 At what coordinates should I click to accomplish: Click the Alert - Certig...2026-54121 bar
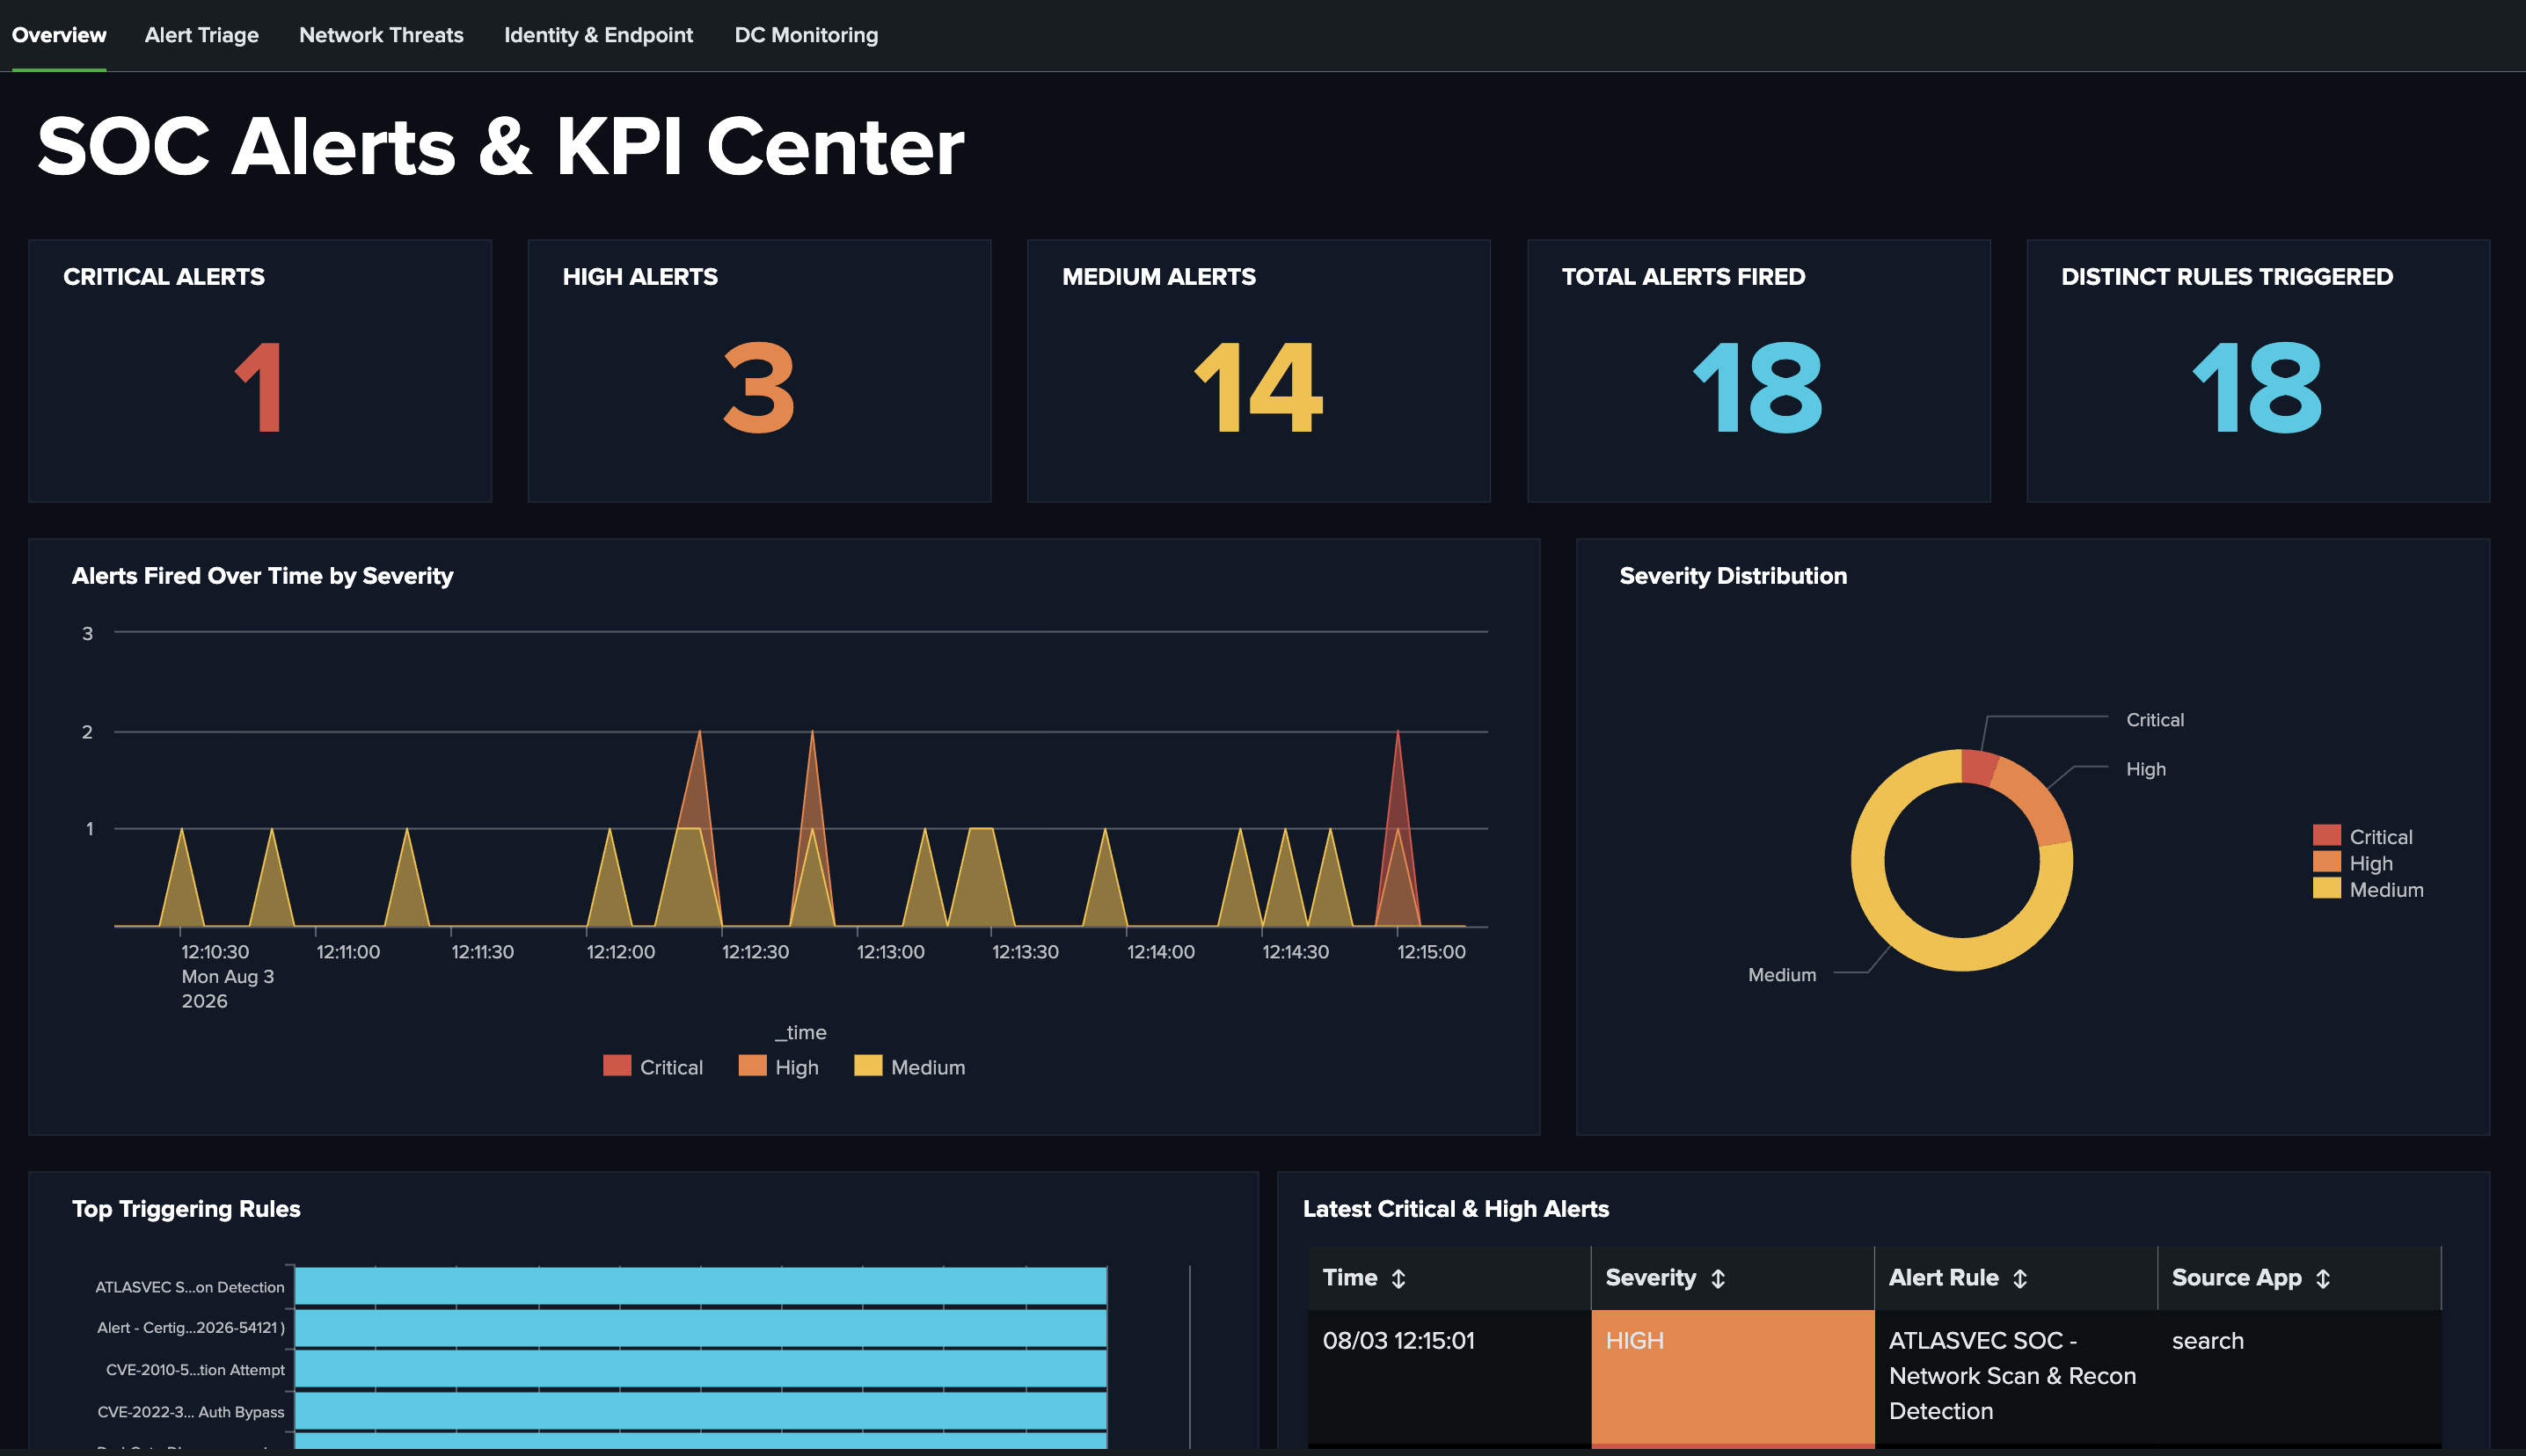[x=701, y=1328]
